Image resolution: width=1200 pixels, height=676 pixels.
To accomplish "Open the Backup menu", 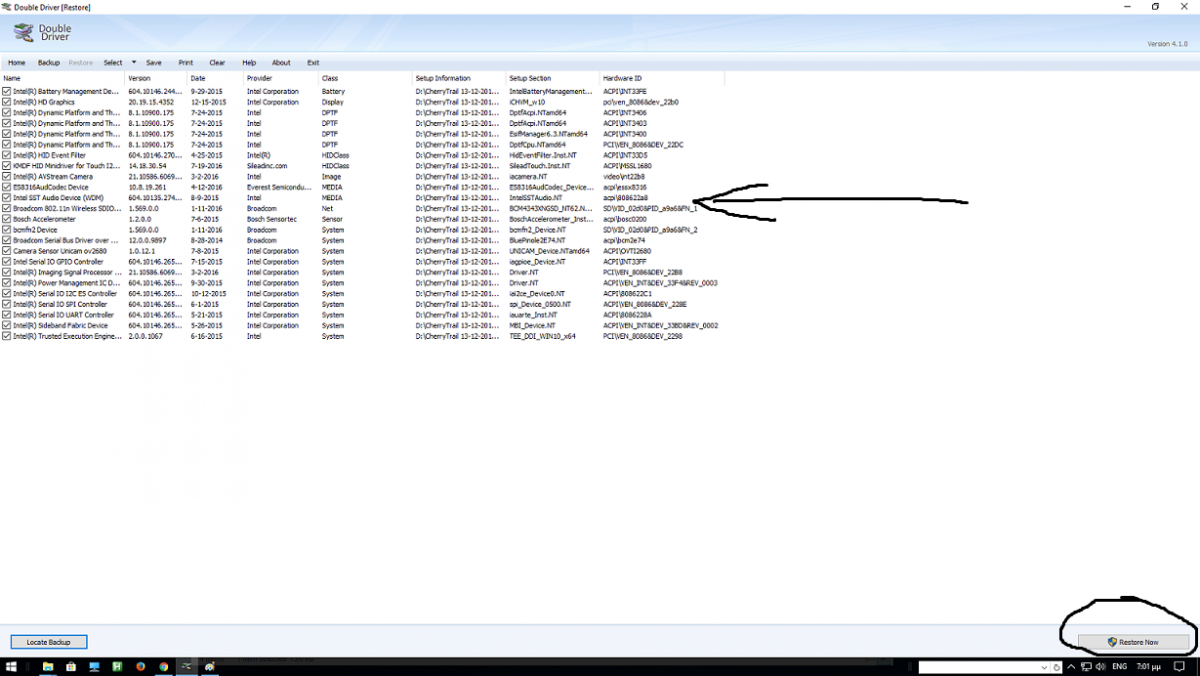I will pyautogui.click(x=49, y=62).
